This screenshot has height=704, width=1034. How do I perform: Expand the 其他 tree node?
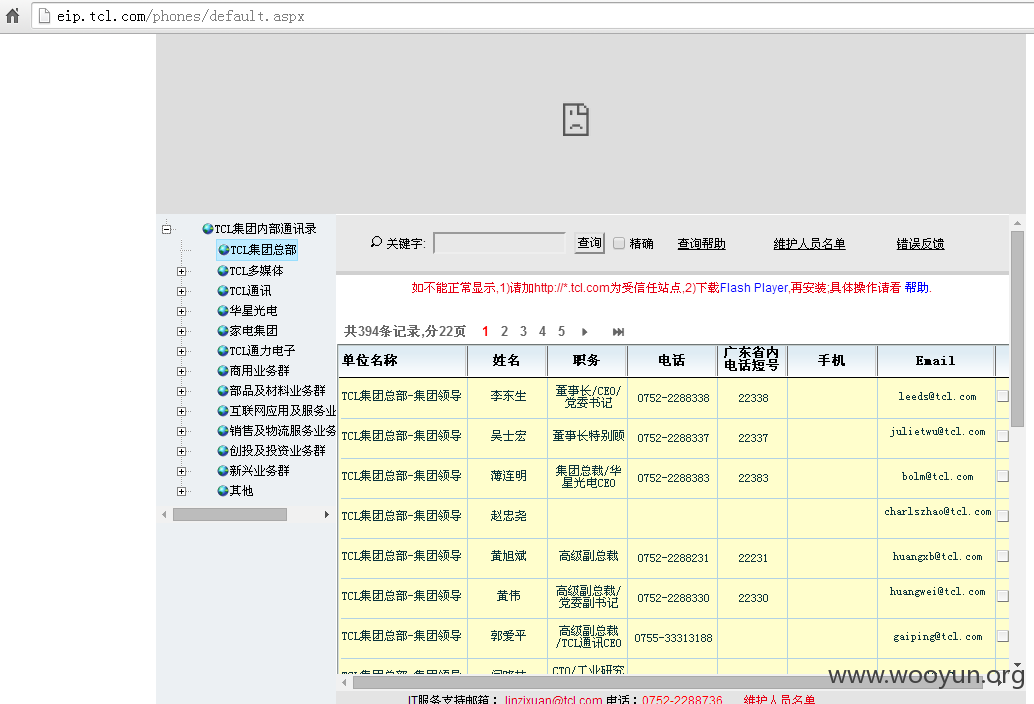pos(181,491)
